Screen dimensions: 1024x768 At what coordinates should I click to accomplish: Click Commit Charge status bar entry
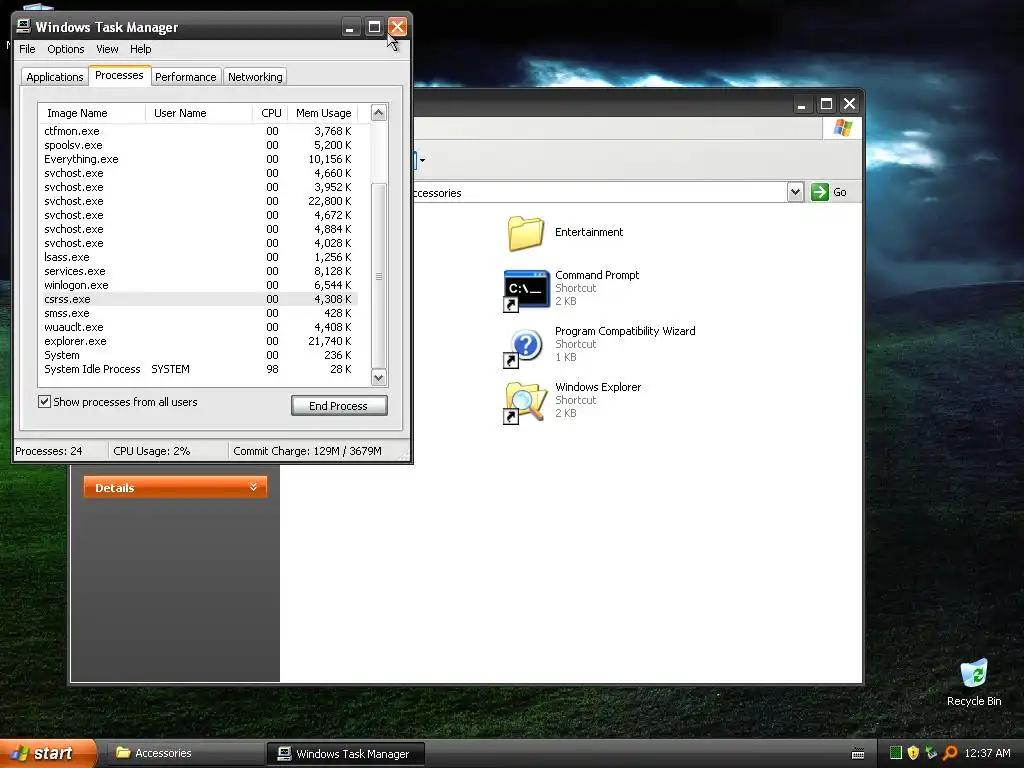308,451
